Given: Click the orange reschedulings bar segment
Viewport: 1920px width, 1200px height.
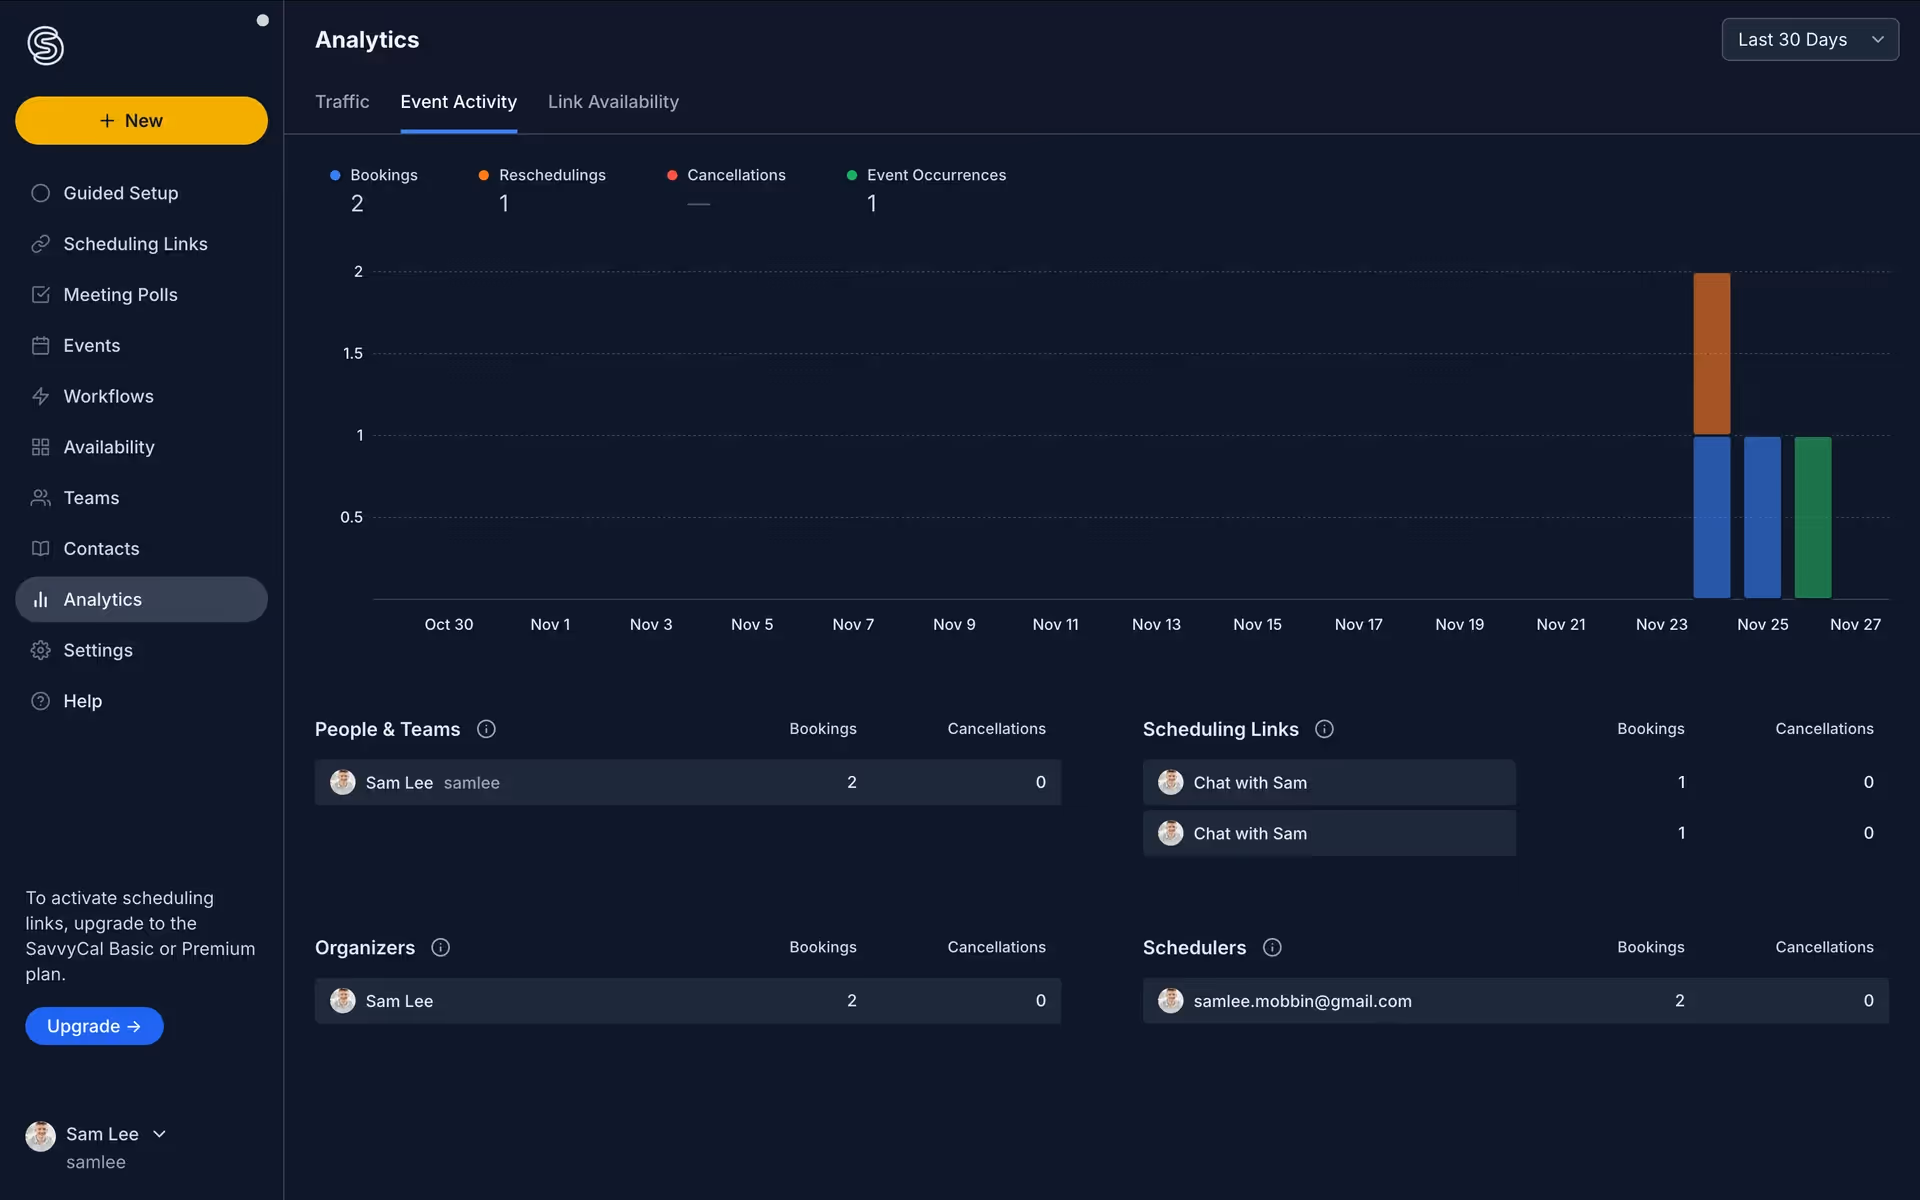Looking at the screenshot, I should pos(1711,353).
